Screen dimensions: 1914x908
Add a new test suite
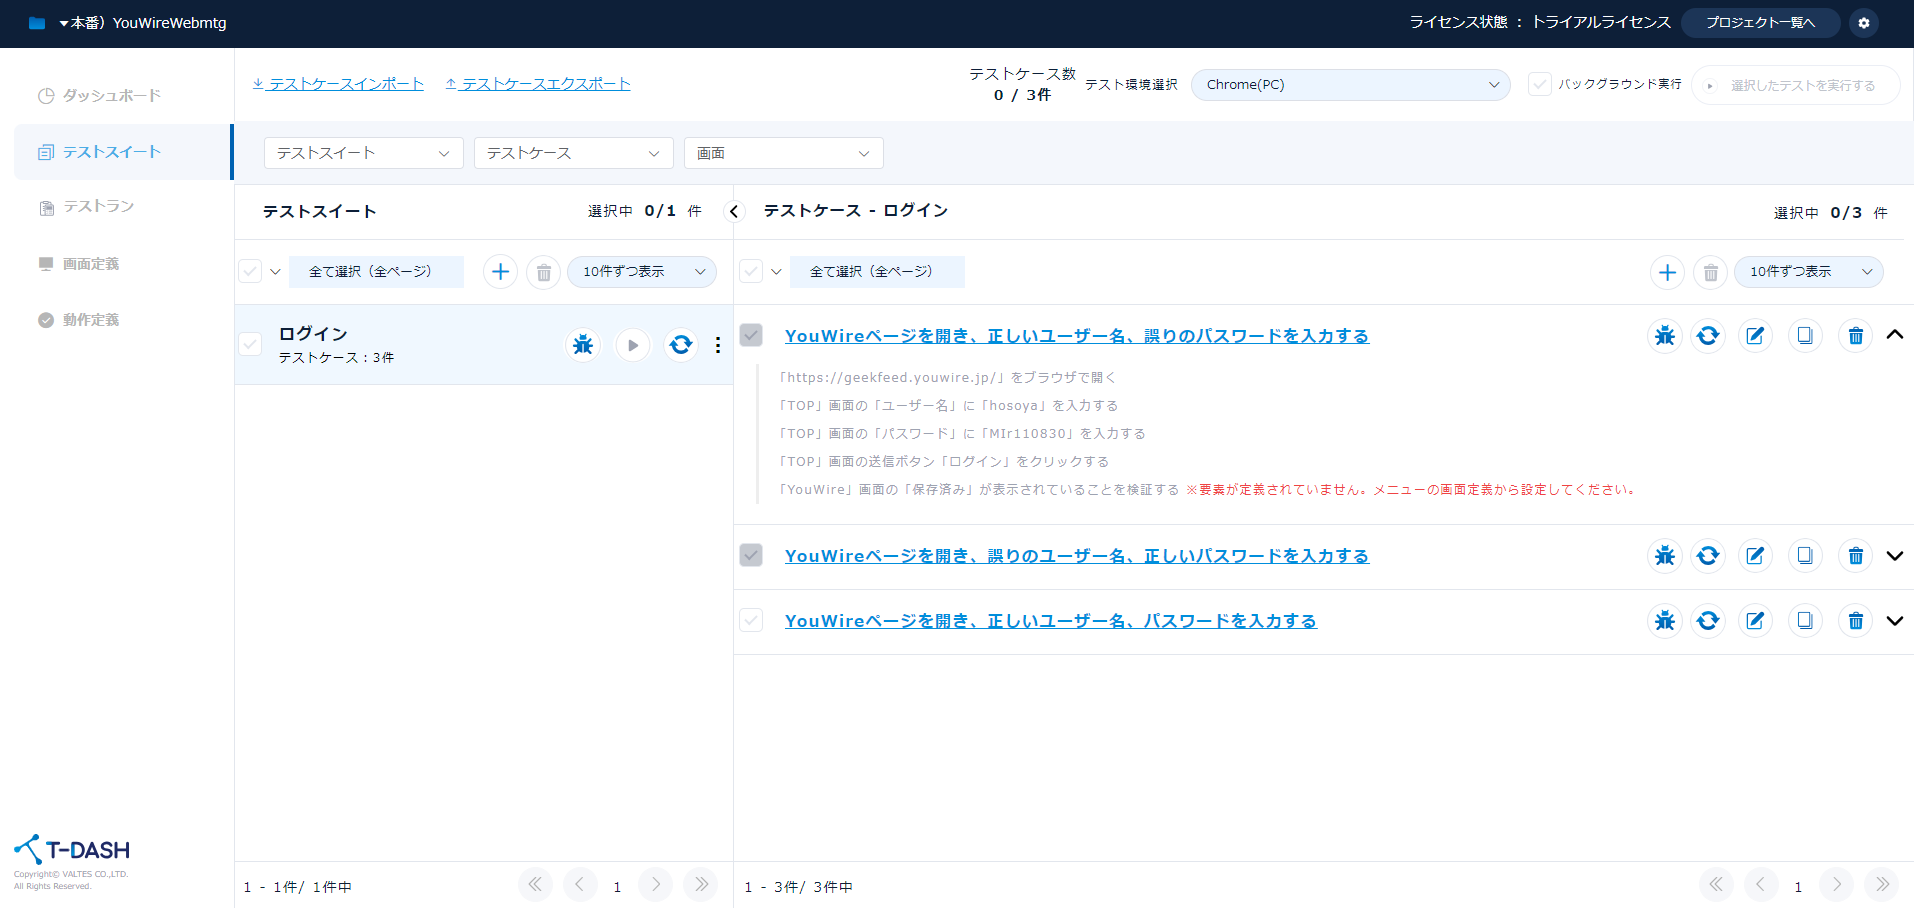click(500, 271)
